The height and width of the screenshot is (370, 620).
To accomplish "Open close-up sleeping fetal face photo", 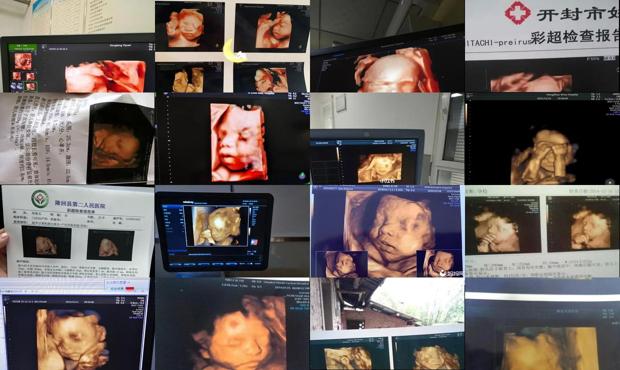I will click(x=232, y=324).
